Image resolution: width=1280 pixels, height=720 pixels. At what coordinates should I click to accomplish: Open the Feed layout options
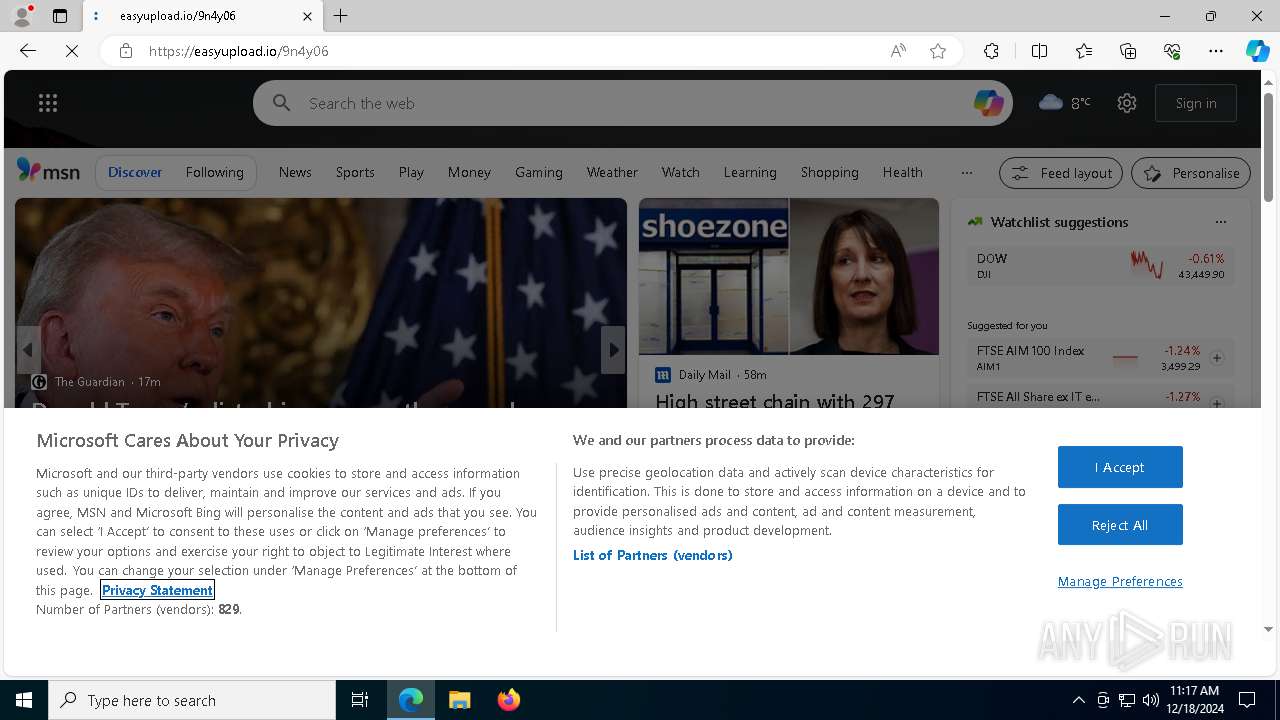pyautogui.click(x=1061, y=173)
